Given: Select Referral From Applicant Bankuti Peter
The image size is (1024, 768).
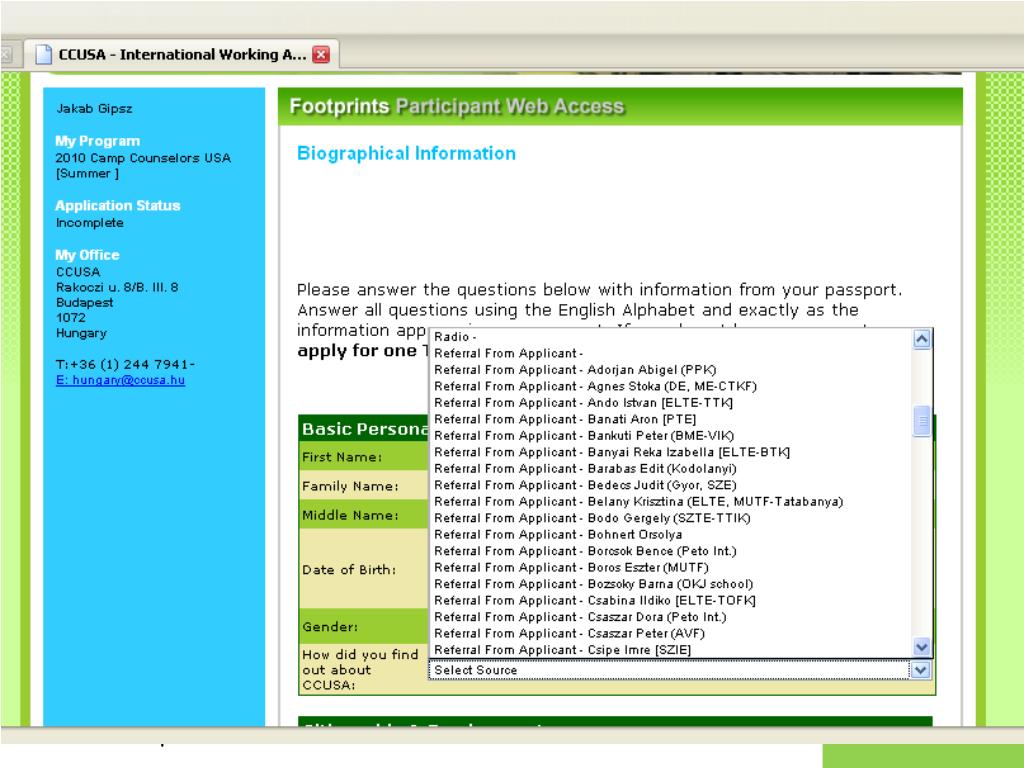Looking at the screenshot, I should click(x=671, y=436).
